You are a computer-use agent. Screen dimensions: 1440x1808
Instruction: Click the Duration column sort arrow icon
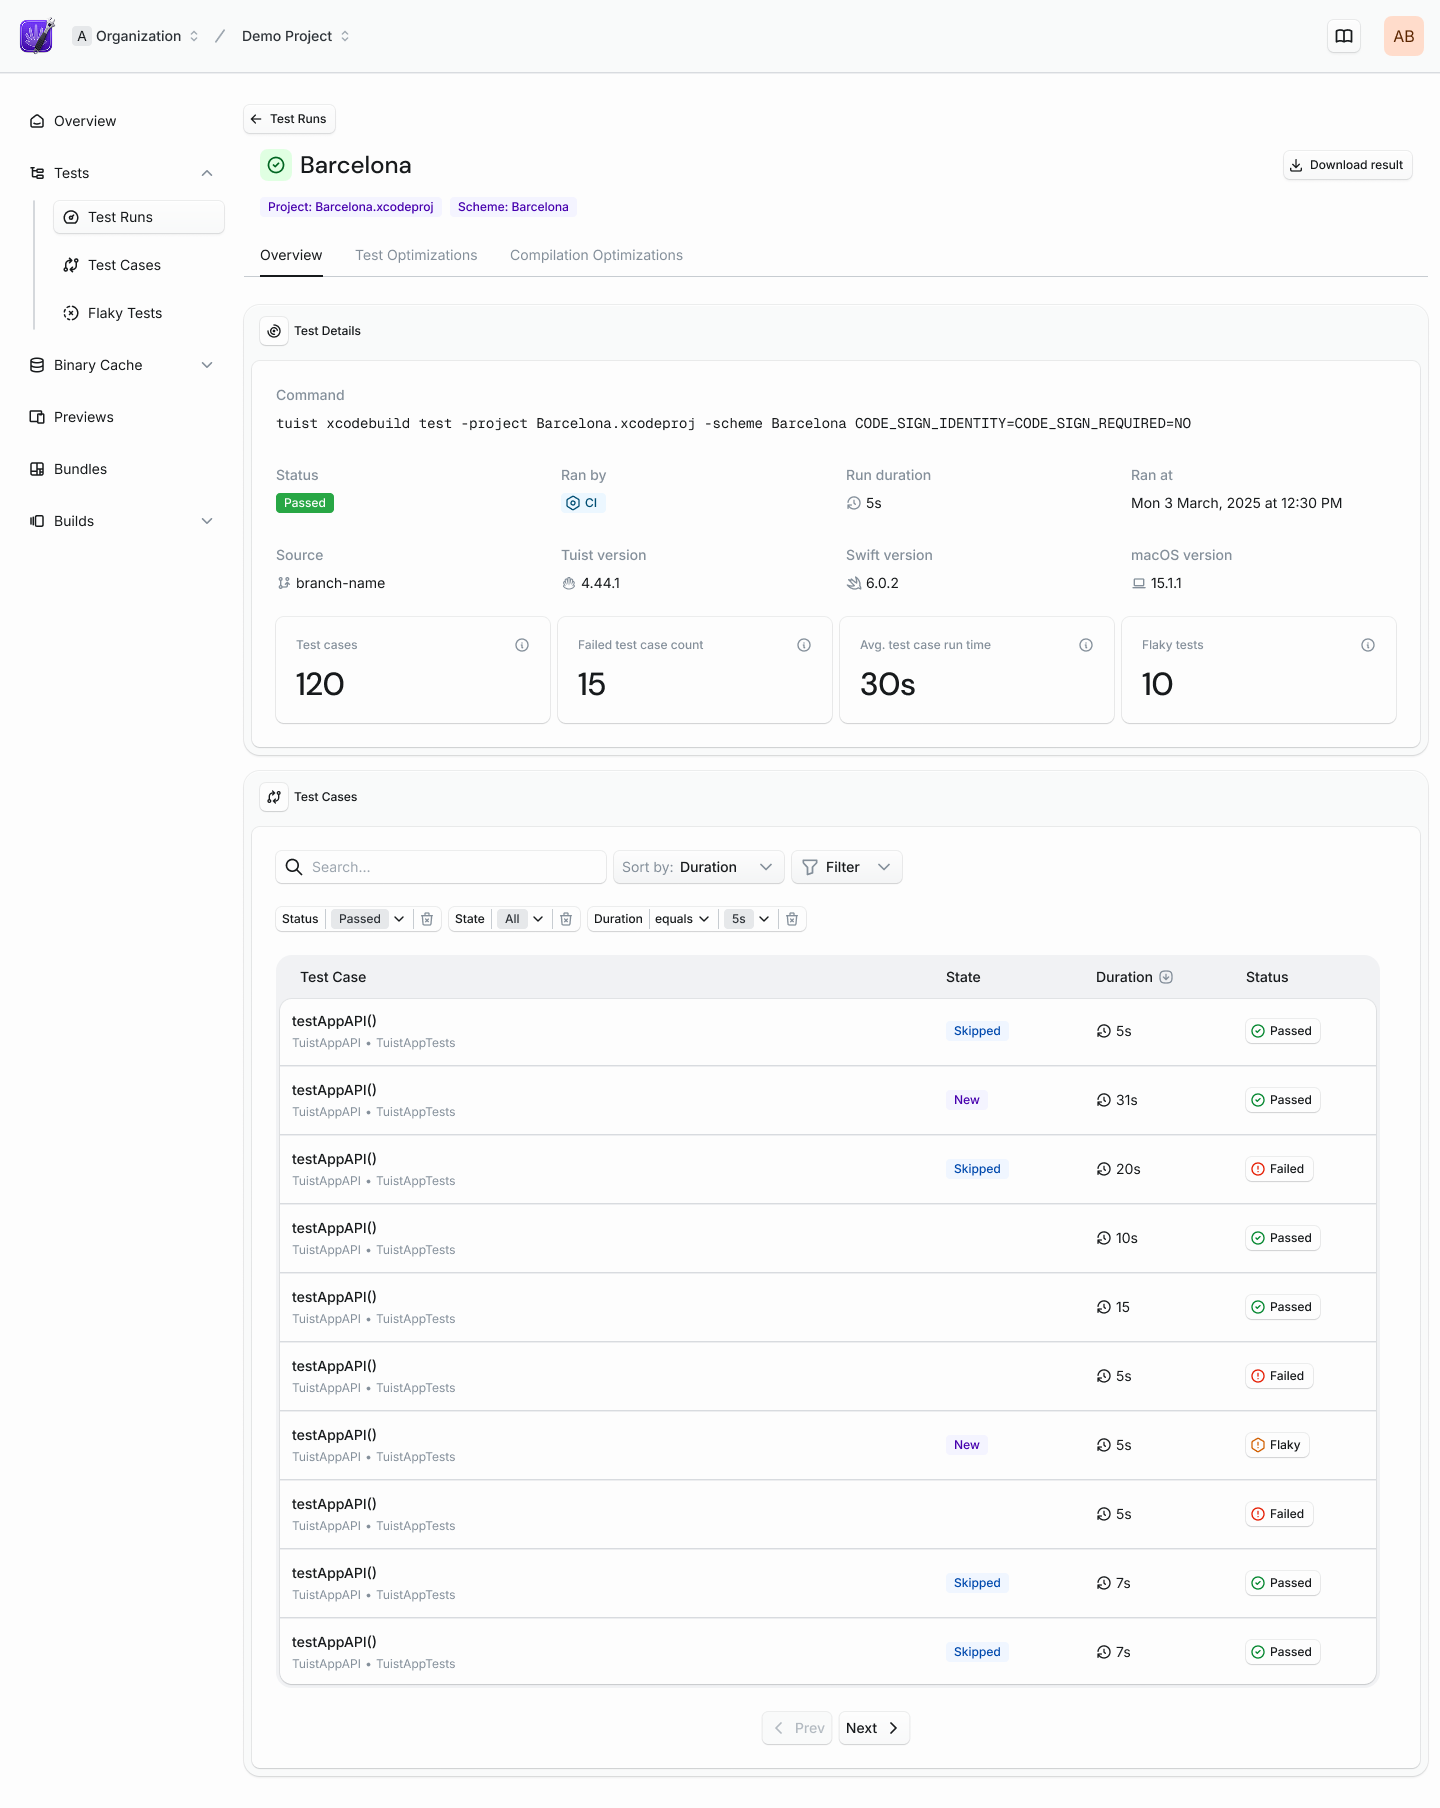pos(1166,977)
